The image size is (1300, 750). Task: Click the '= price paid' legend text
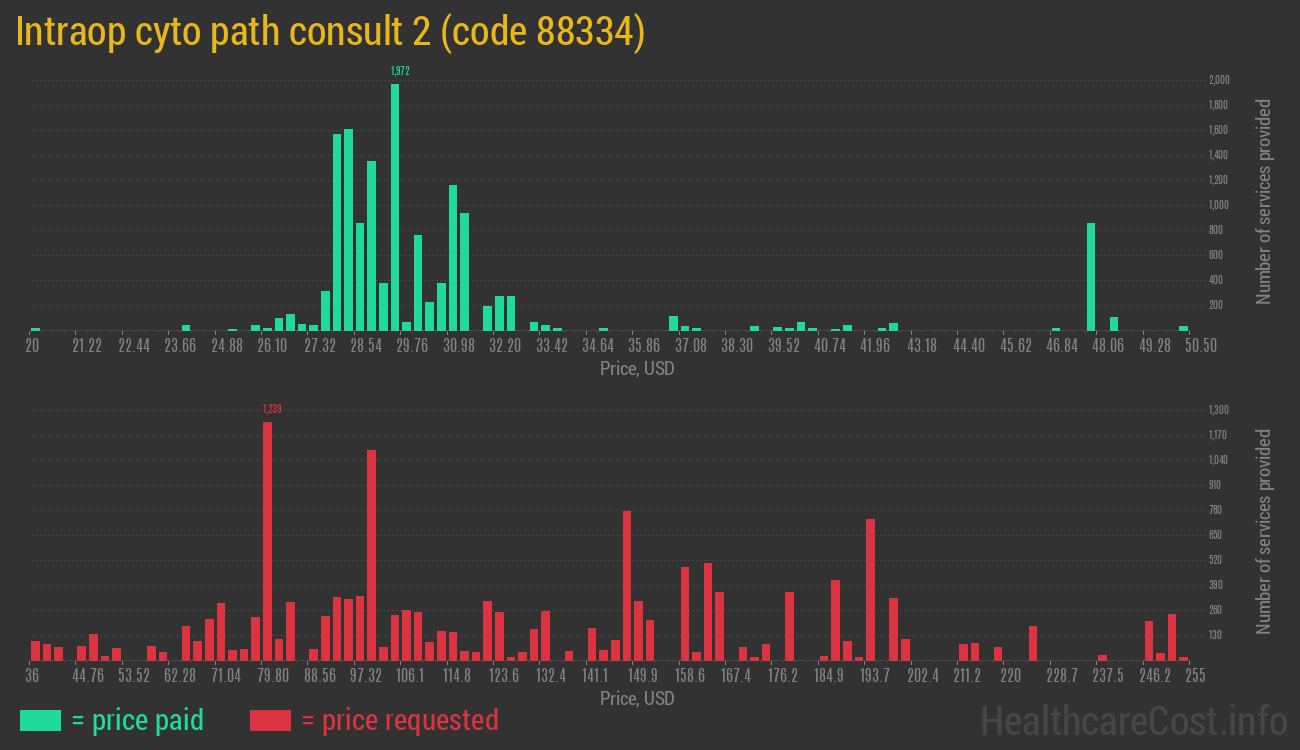[x=138, y=720]
